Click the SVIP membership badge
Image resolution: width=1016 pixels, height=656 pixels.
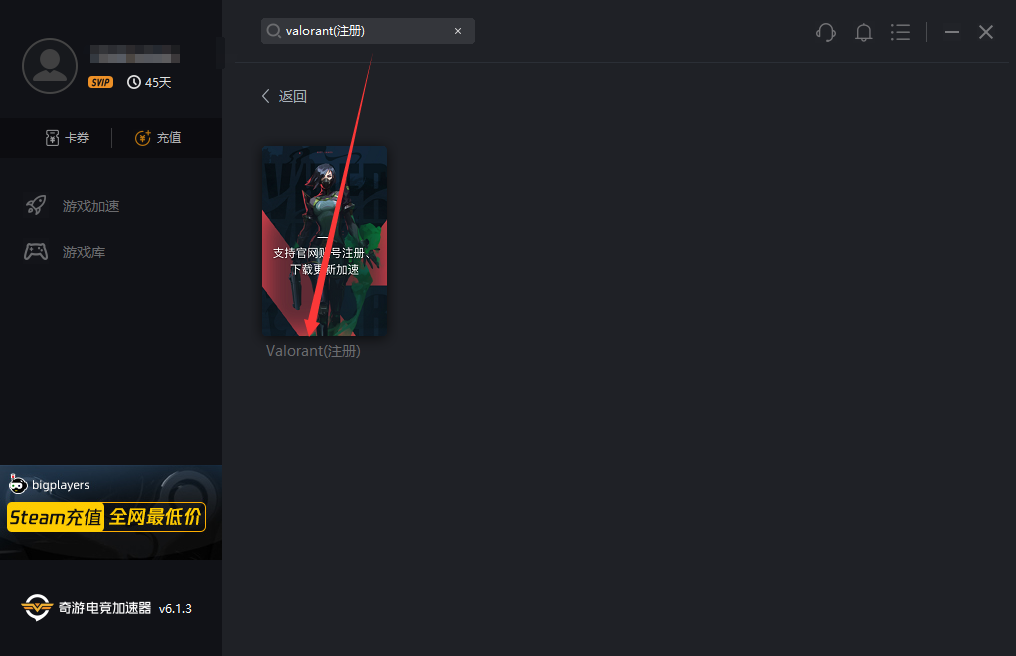pos(100,82)
